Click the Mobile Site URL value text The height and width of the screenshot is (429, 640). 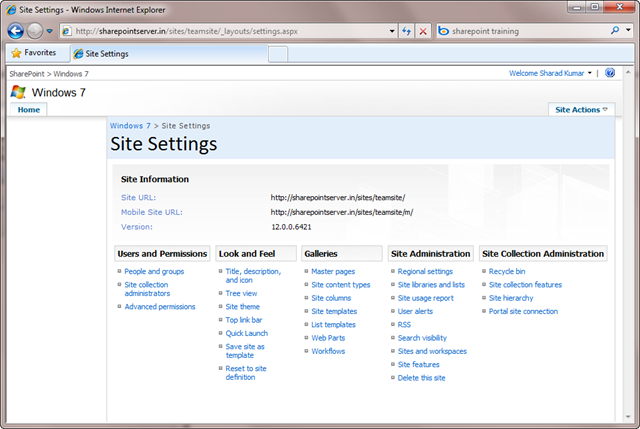pyautogui.click(x=342, y=212)
